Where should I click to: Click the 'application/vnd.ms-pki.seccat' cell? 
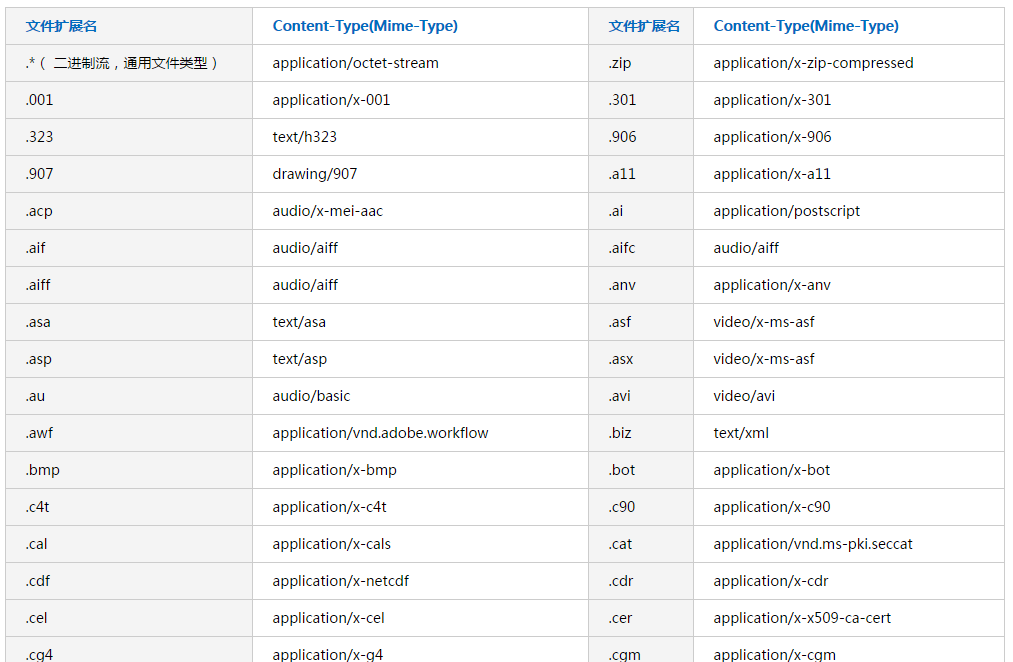pyautogui.click(x=849, y=544)
